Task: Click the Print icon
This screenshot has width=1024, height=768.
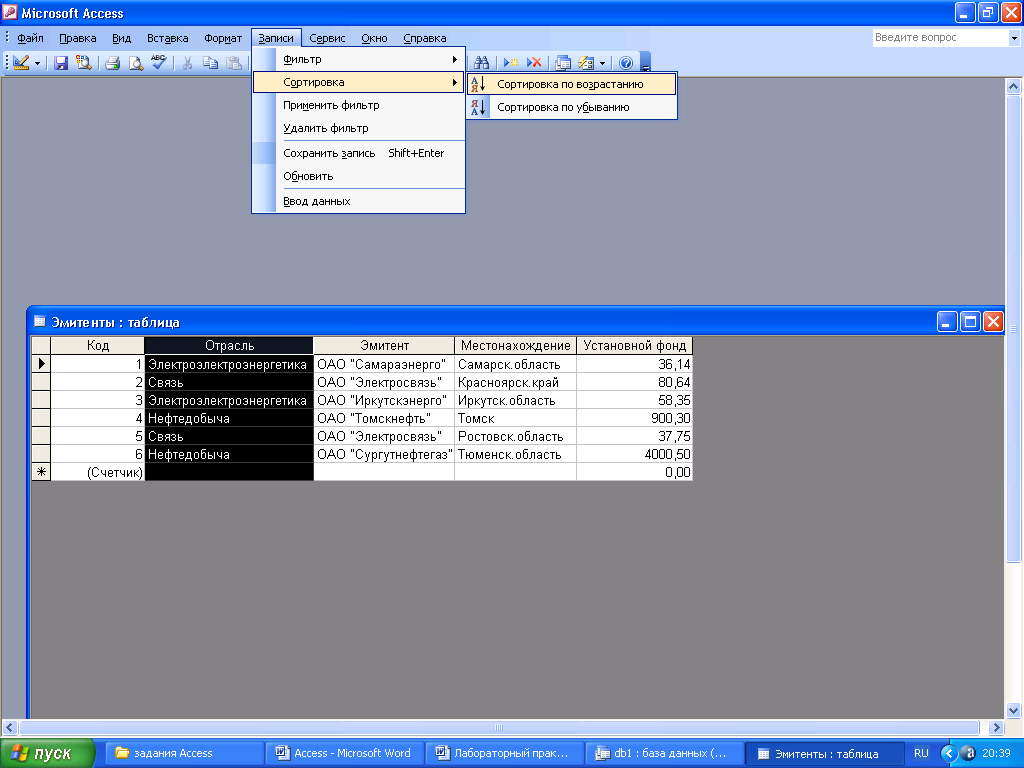Action: point(112,63)
